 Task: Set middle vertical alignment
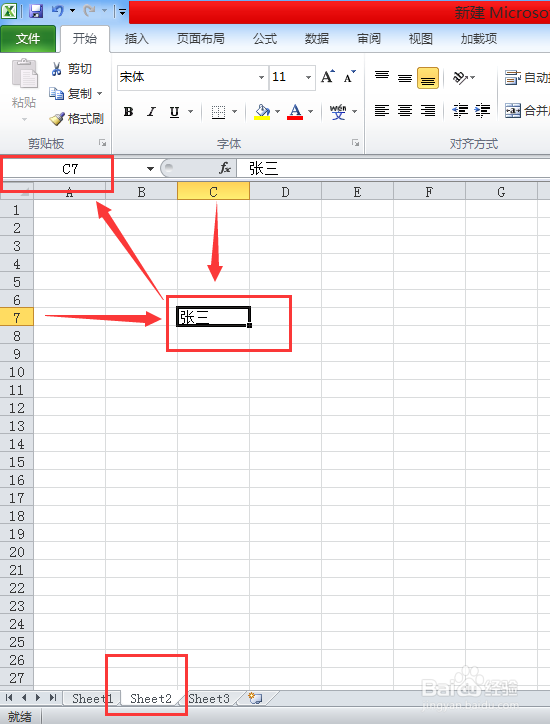click(x=405, y=77)
